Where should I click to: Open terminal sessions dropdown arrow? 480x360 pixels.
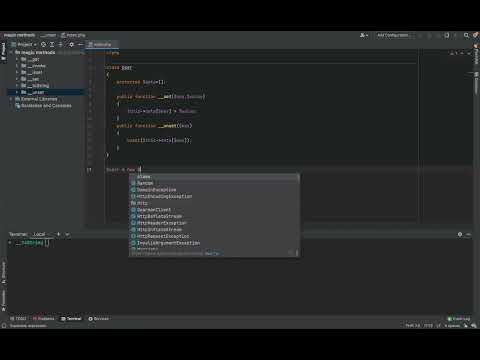67,235
